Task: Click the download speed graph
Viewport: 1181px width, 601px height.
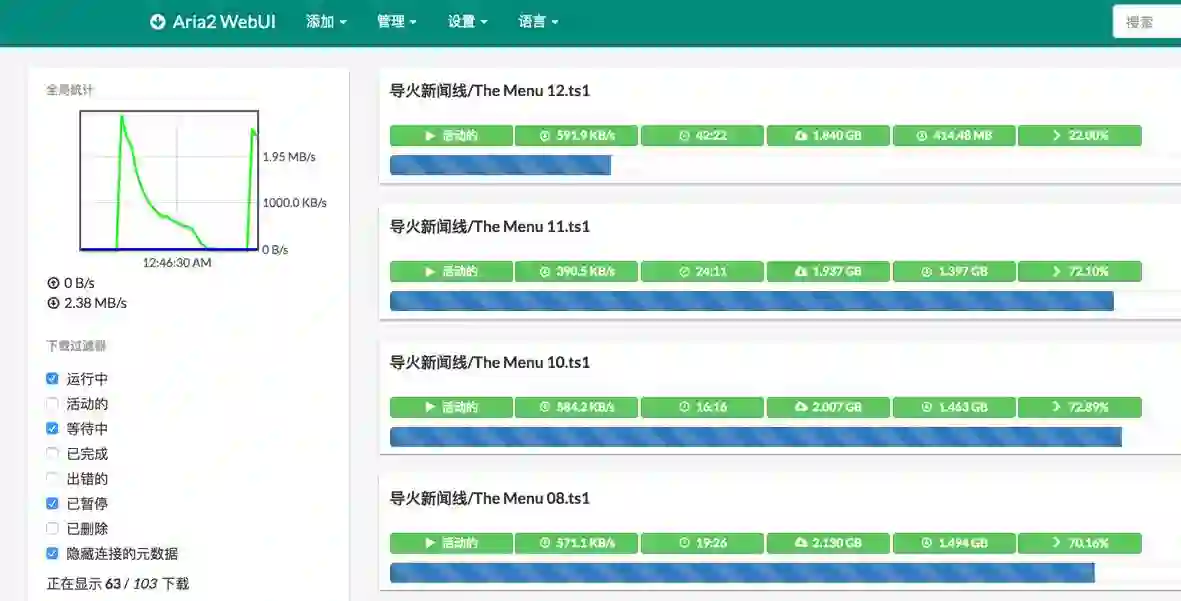Action: [x=169, y=181]
